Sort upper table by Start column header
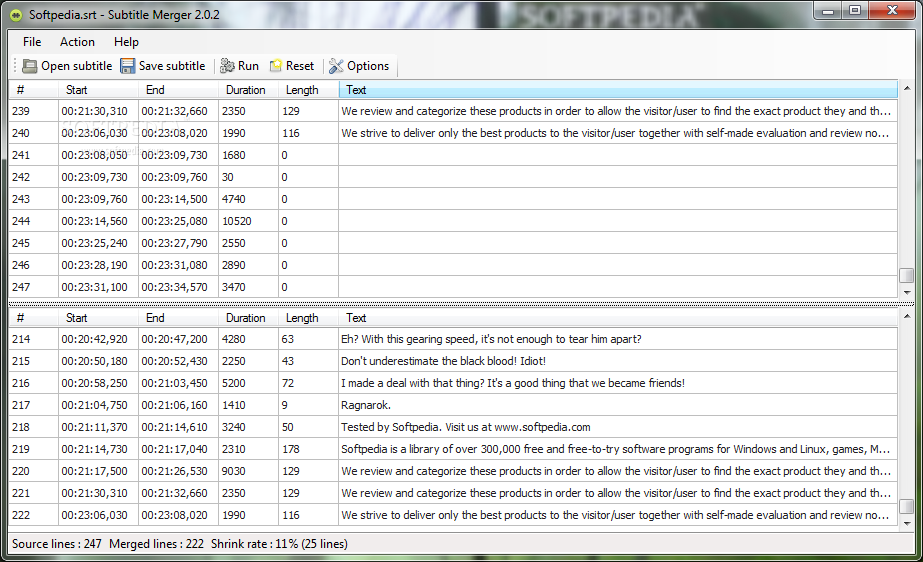This screenshot has height=562, width=923. (98, 90)
